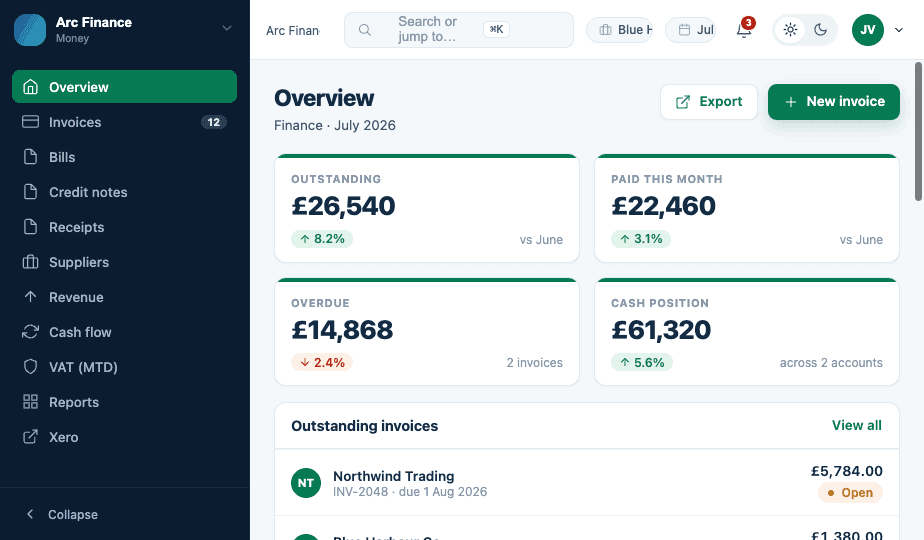The height and width of the screenshot is (540, 924).
Task: Create a New invoice
Action: pyautogui.click(x=834, y=101)
